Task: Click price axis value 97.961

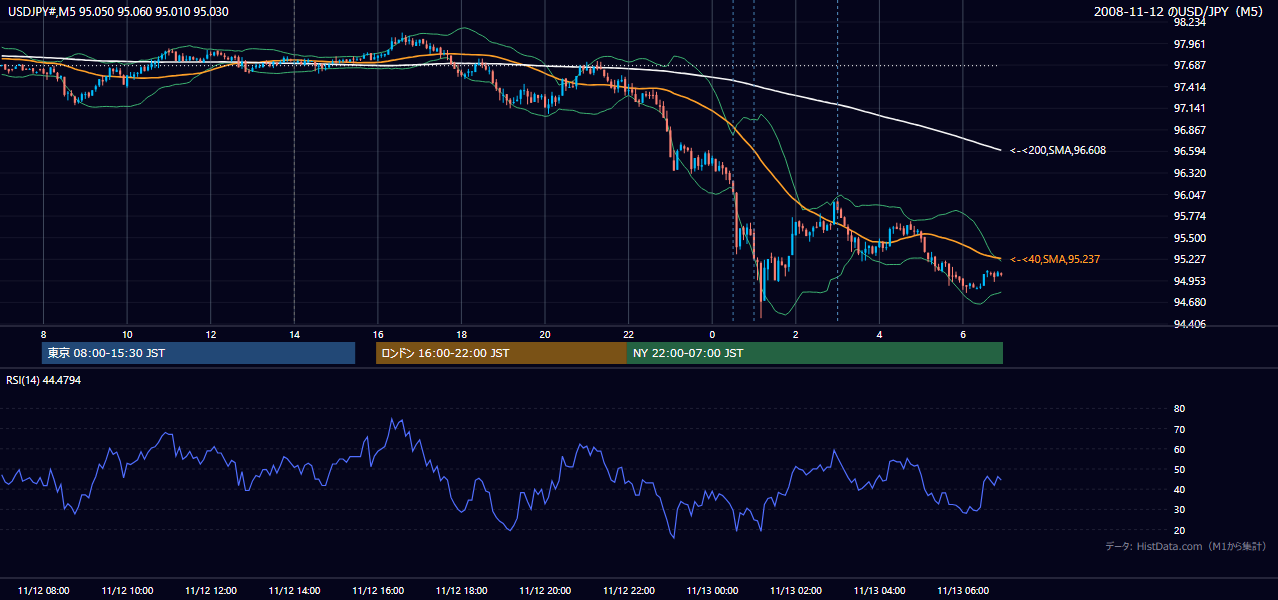Action: pyautogui.click(x=1189, y=44)
